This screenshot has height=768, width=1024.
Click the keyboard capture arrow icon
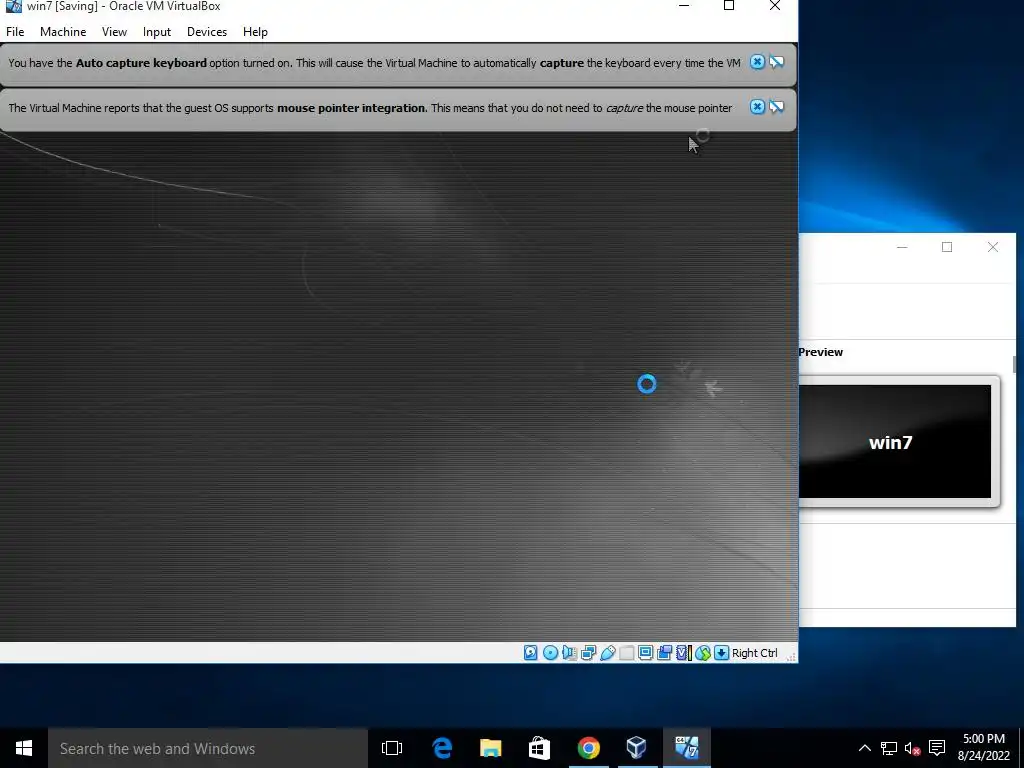721,652
